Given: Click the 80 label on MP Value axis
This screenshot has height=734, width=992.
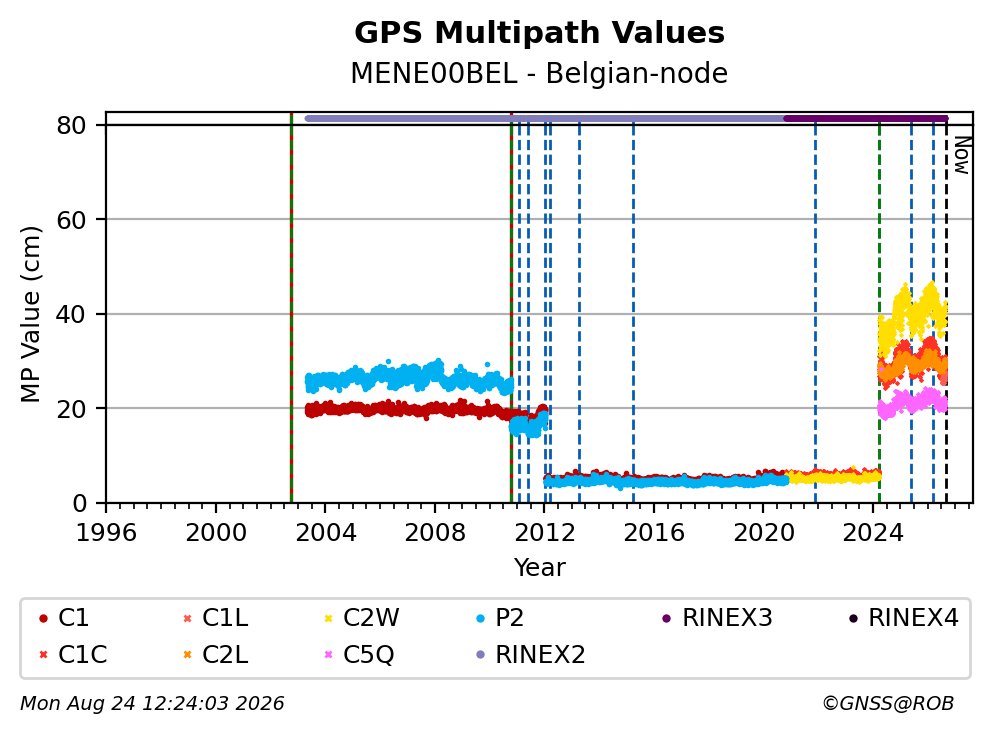Looking at the screenshot, I should [71, 125].
